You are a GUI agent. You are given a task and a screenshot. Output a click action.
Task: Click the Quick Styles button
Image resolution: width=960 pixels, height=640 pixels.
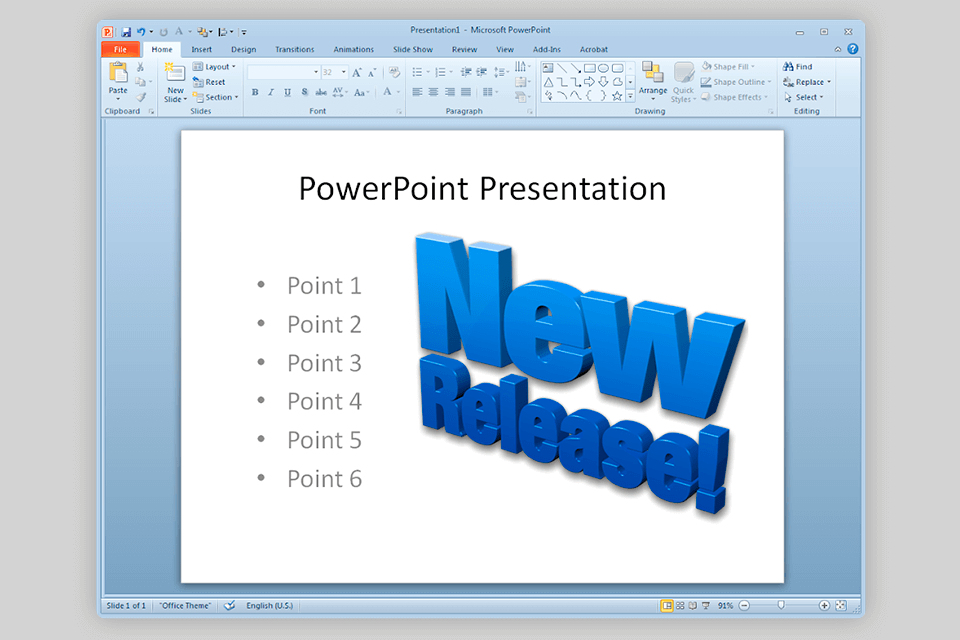[683, 82]
